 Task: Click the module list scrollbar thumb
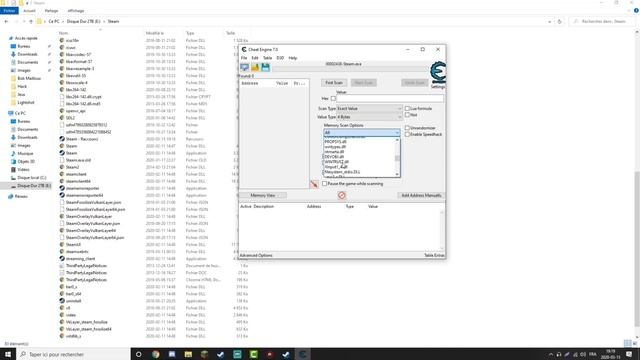point(397,158)
